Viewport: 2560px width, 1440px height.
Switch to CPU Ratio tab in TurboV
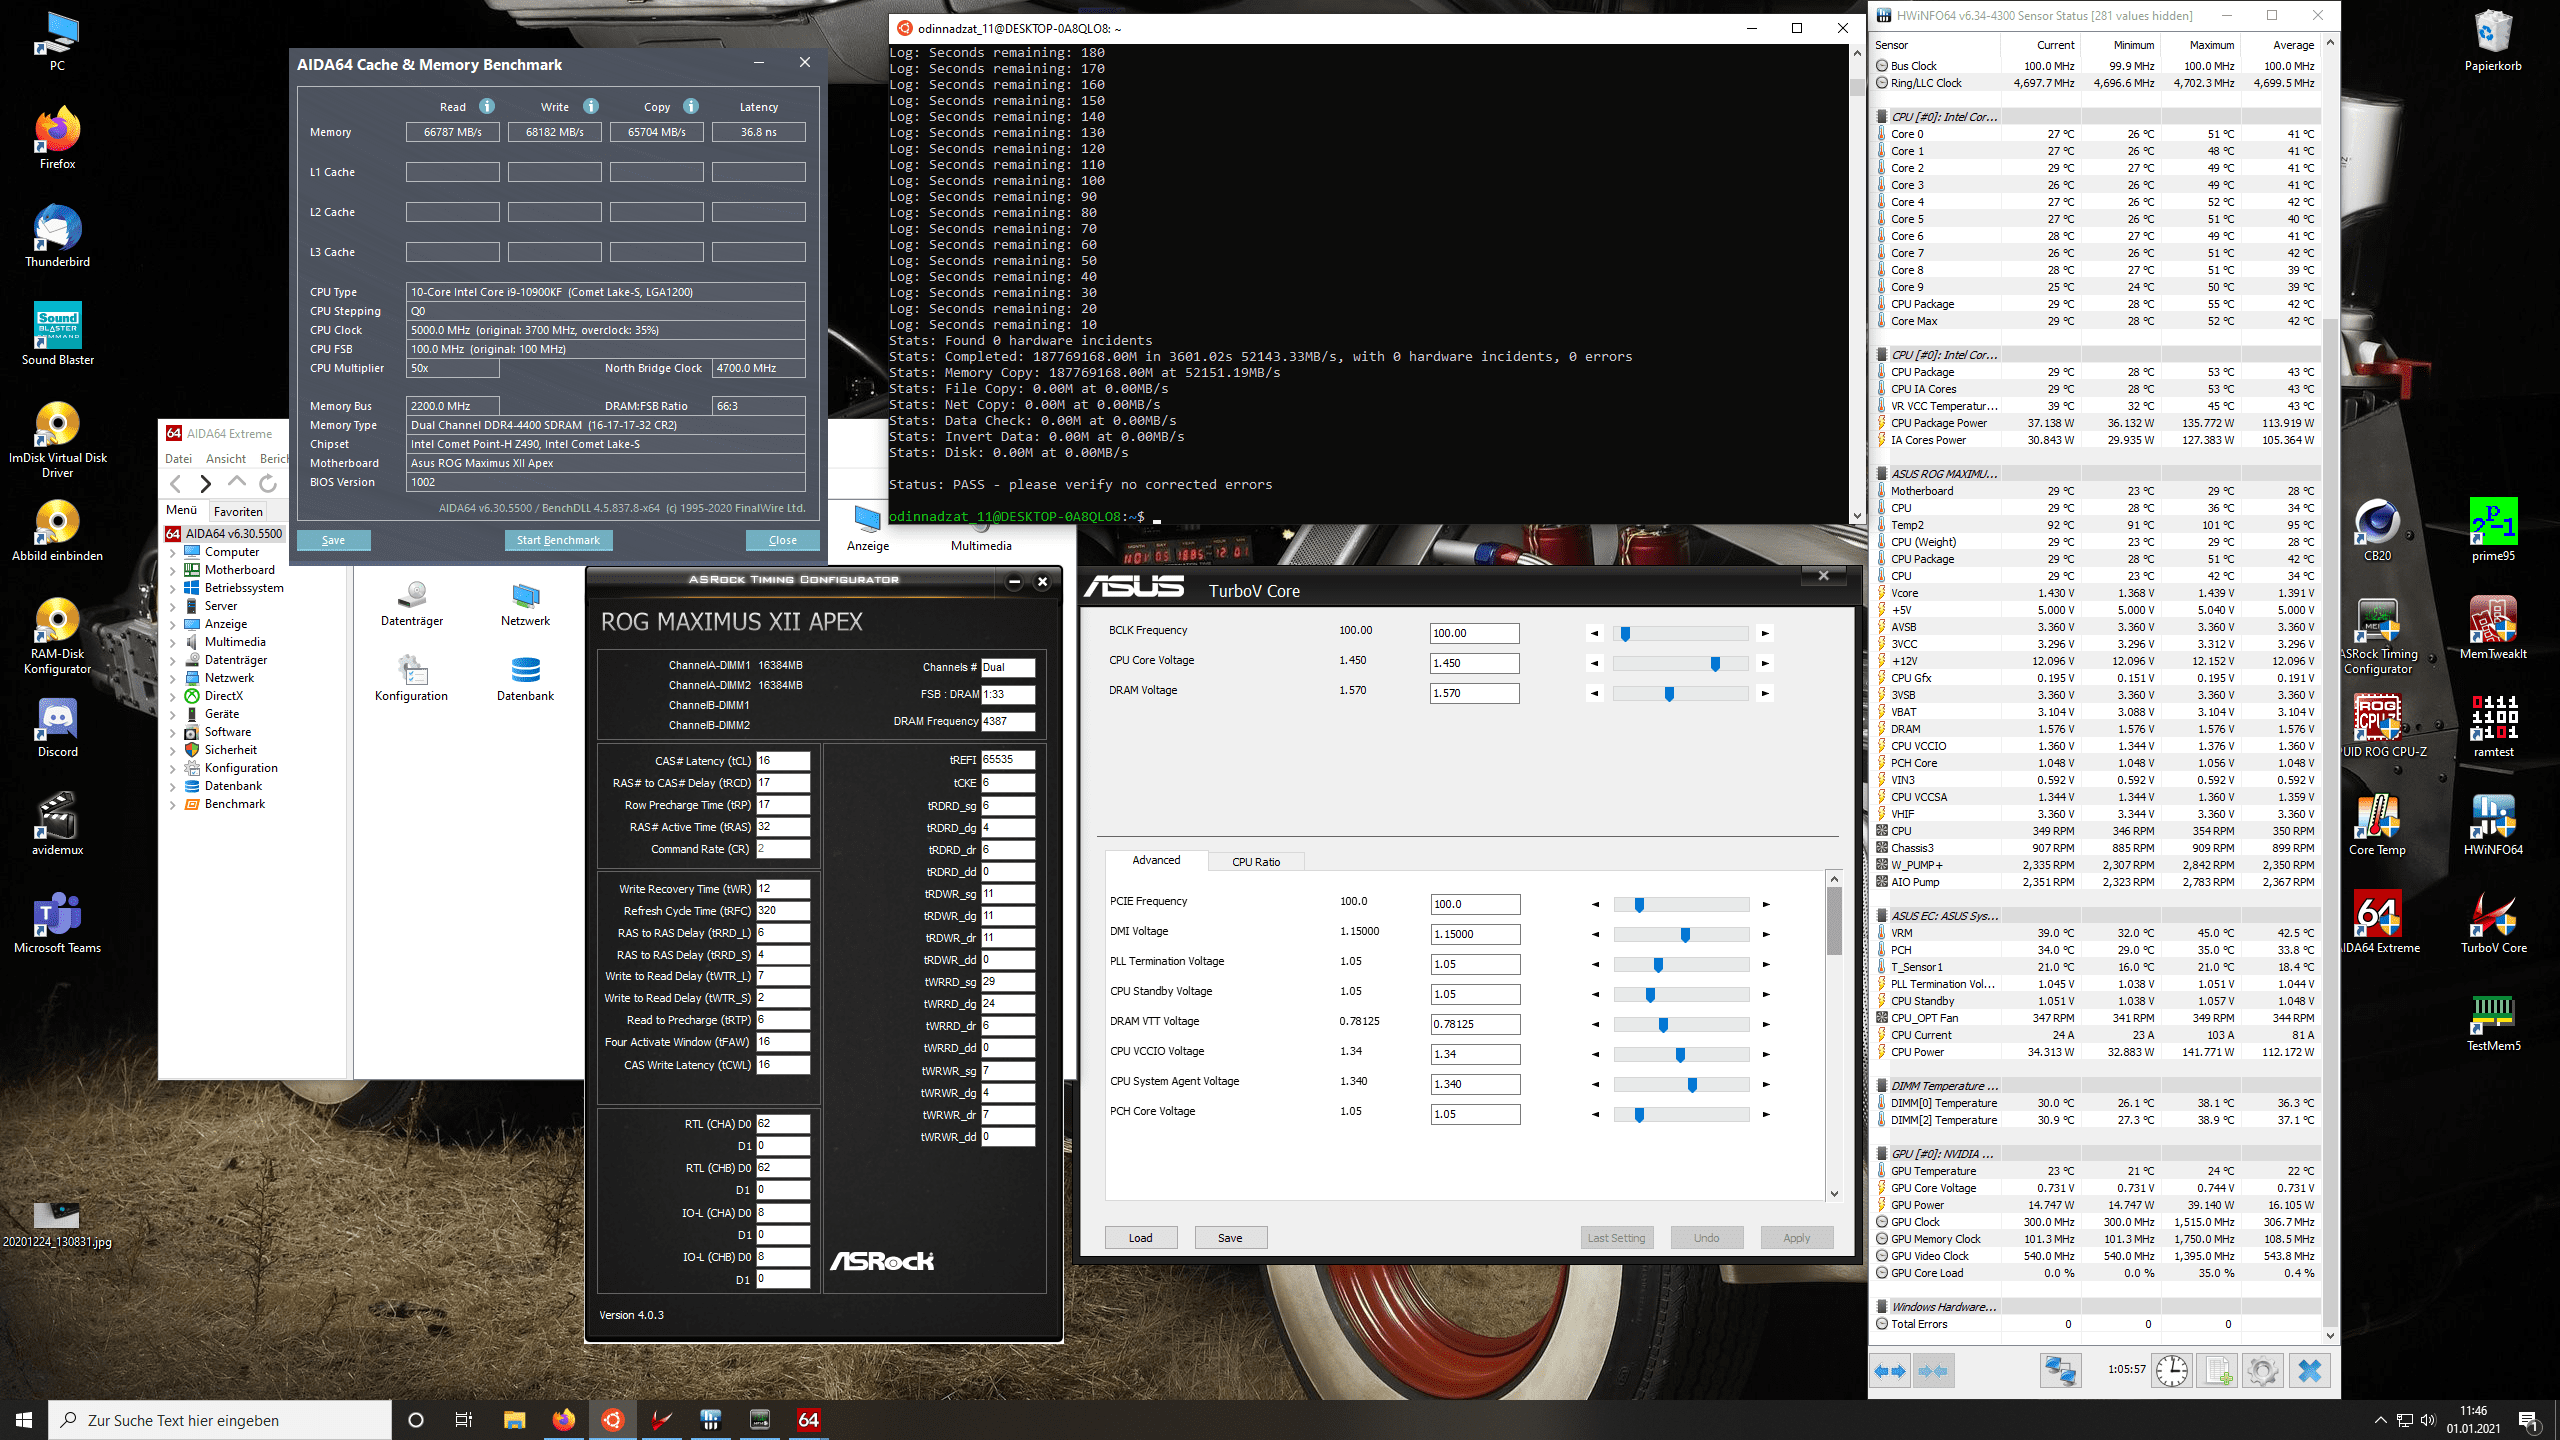[x=1256, y=861]
